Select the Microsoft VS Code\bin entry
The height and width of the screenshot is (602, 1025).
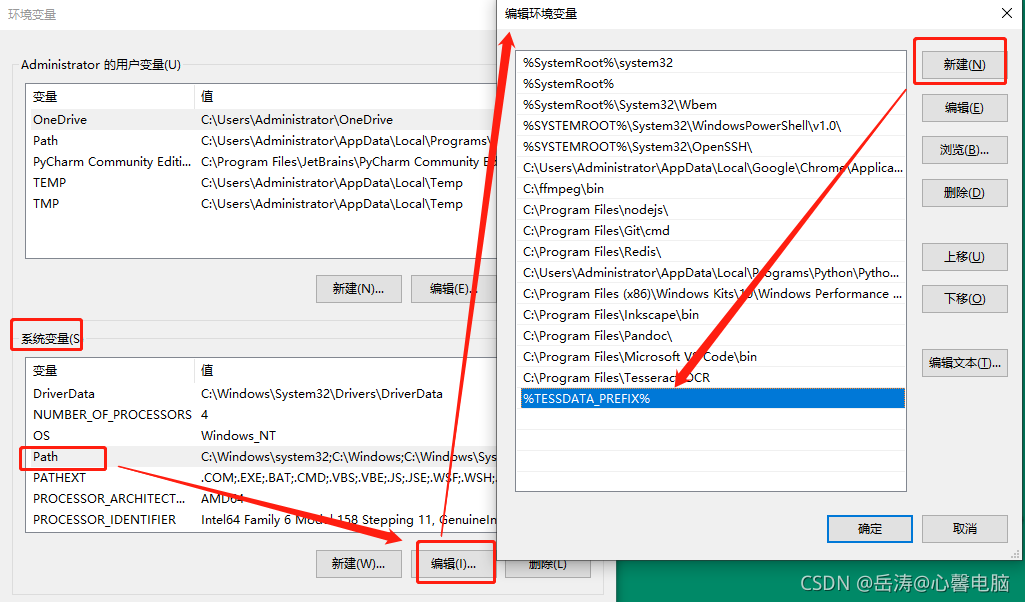(713, 356)
